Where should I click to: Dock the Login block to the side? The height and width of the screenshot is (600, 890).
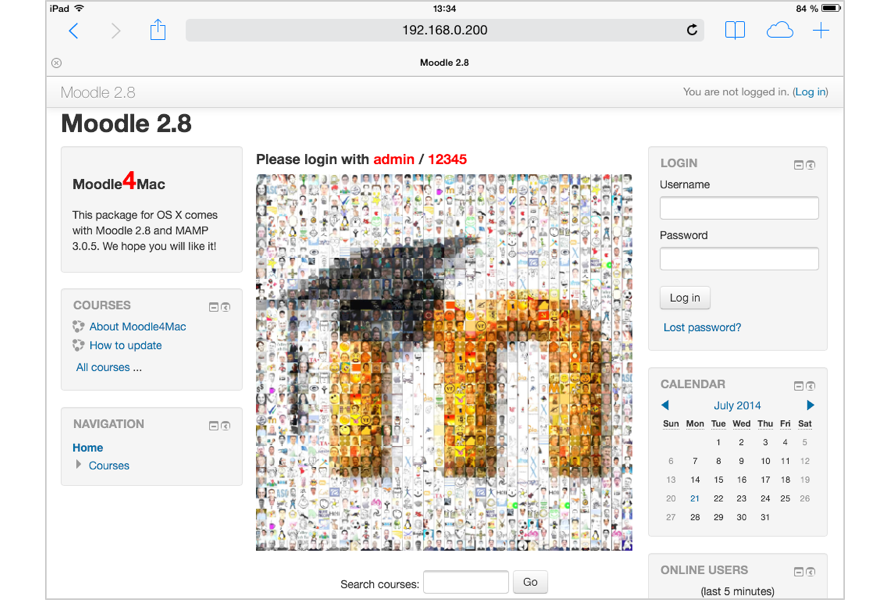pyautogui.click(x=810, y=165)
